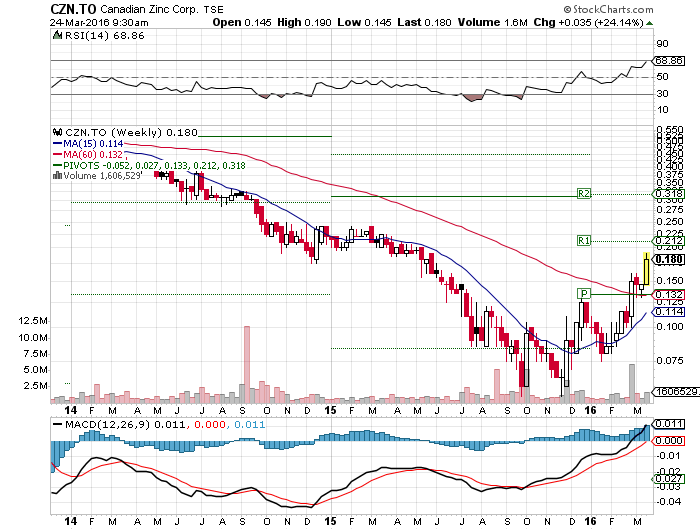
Task: Click the PIVOTS values legend text
Action: tap(154, 166)
